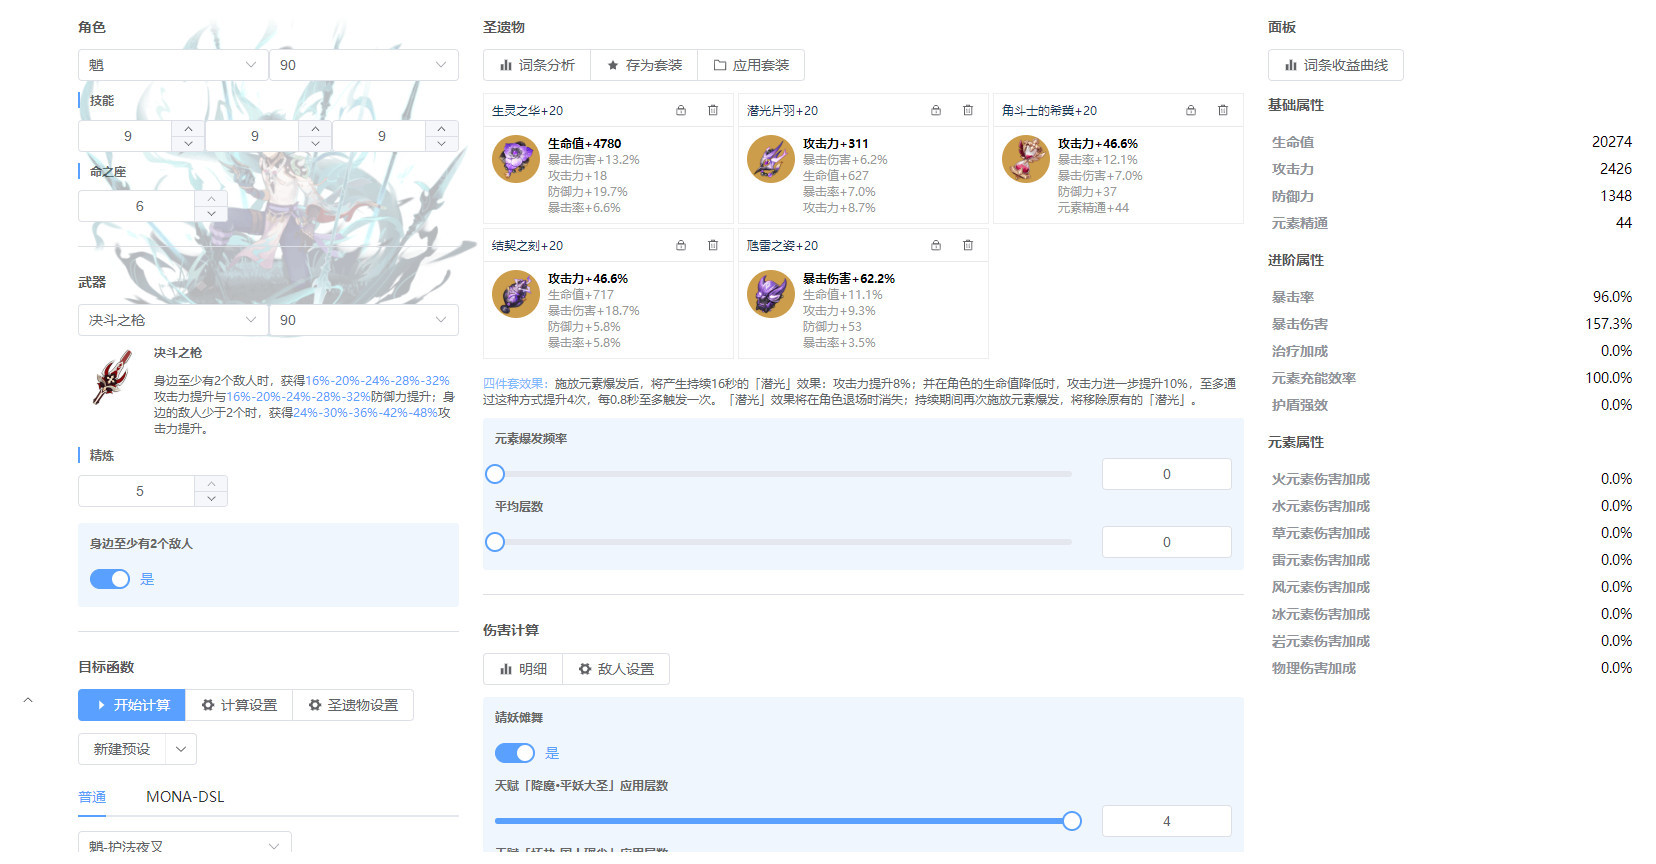The height and width of the screenshot is (864, 1656).
Task: Toggle the 靖妖傩舞 switch
Action: coord(515,753)
